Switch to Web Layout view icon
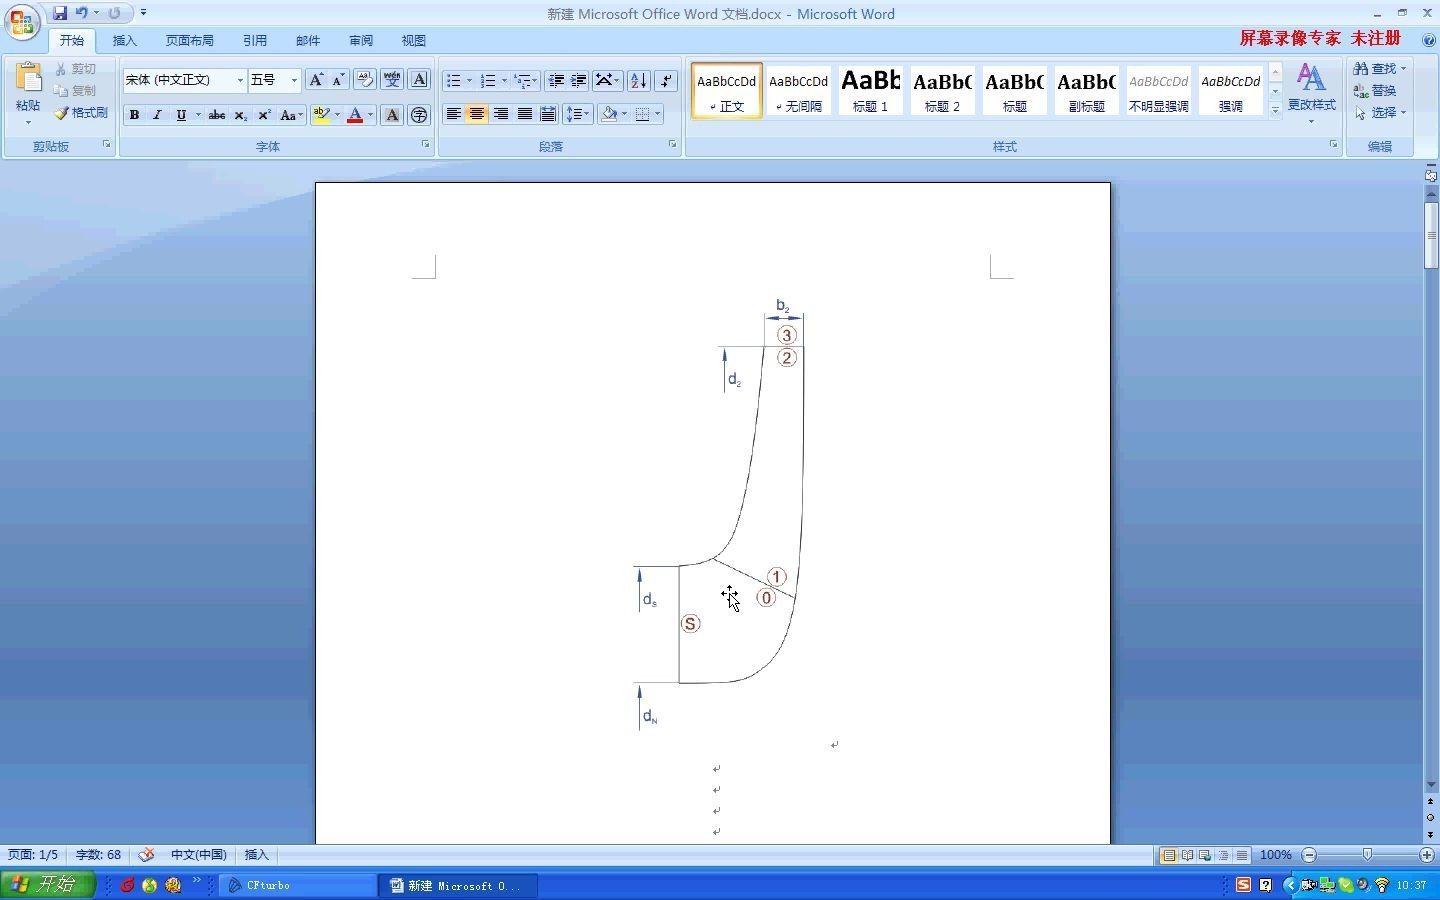This screenshot has width=1440, height=900. click(1205, 855)
